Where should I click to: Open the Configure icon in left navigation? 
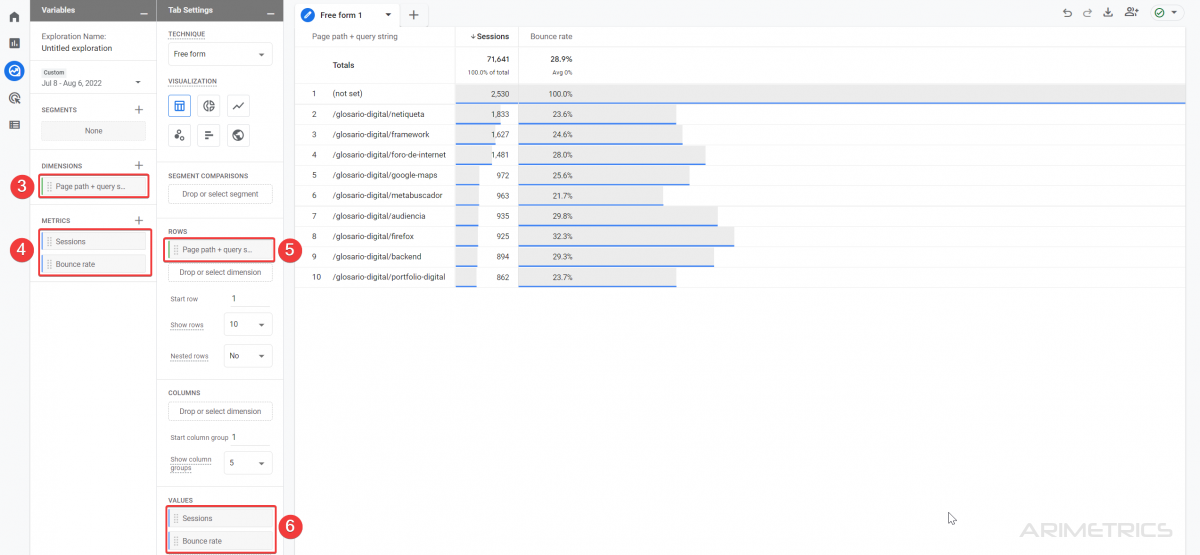click(14, 125)
